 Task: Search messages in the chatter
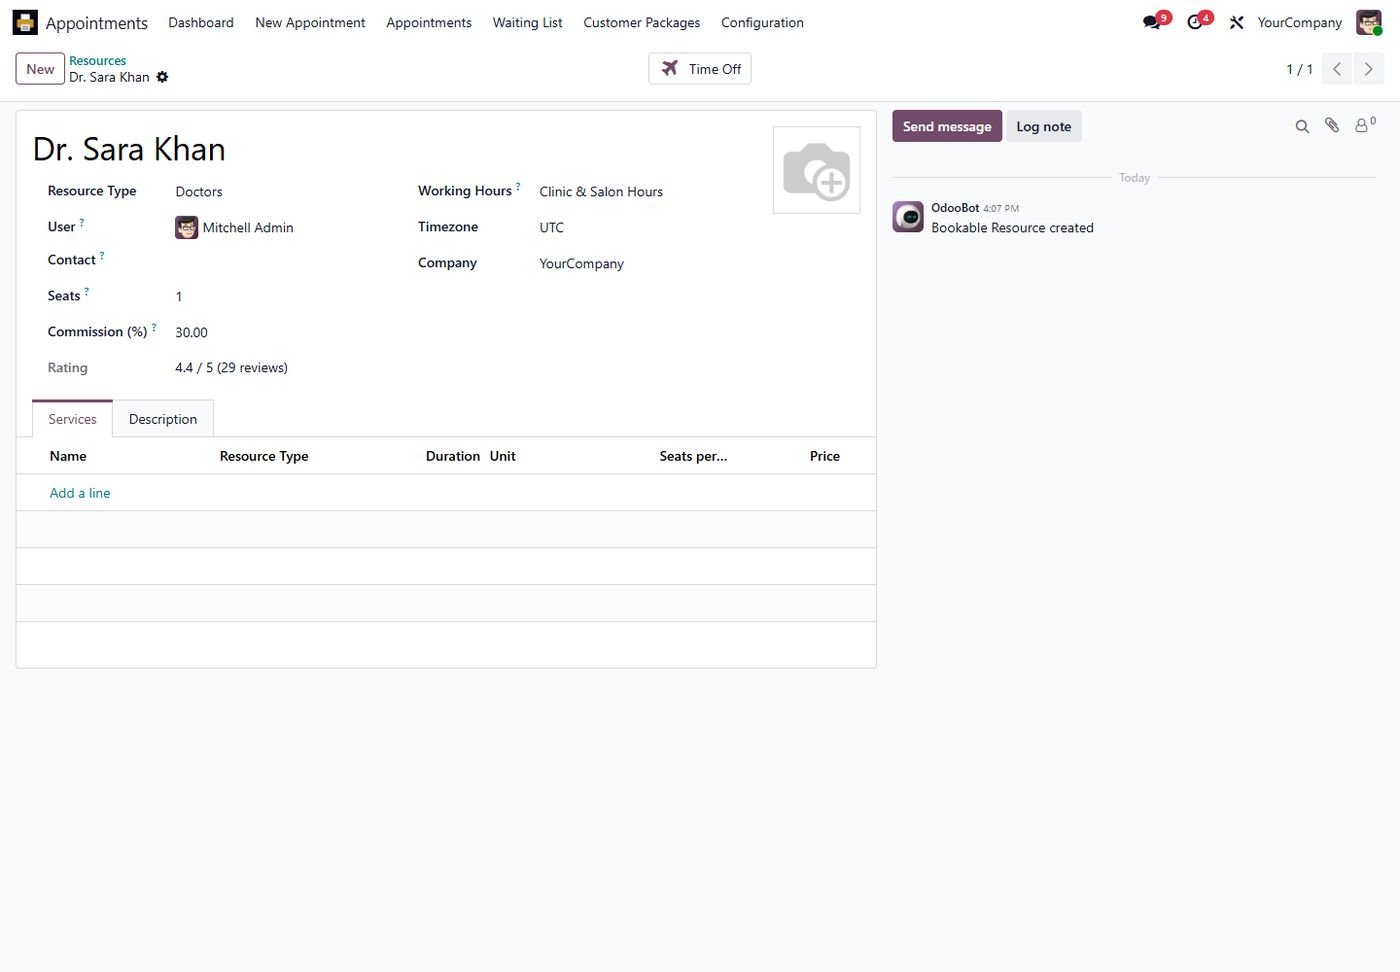tap(1302, 126)
